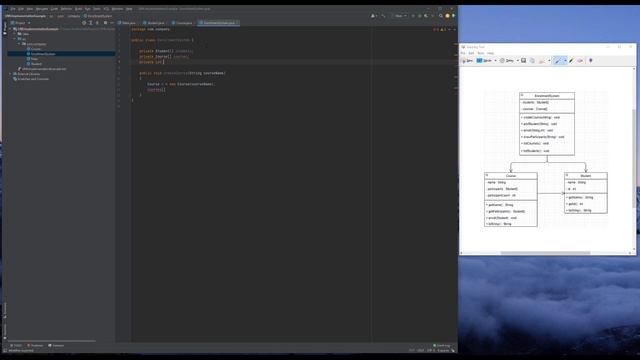640x360 pixels.
Task: Open the IntelliJ File menu
Action: 13,9
